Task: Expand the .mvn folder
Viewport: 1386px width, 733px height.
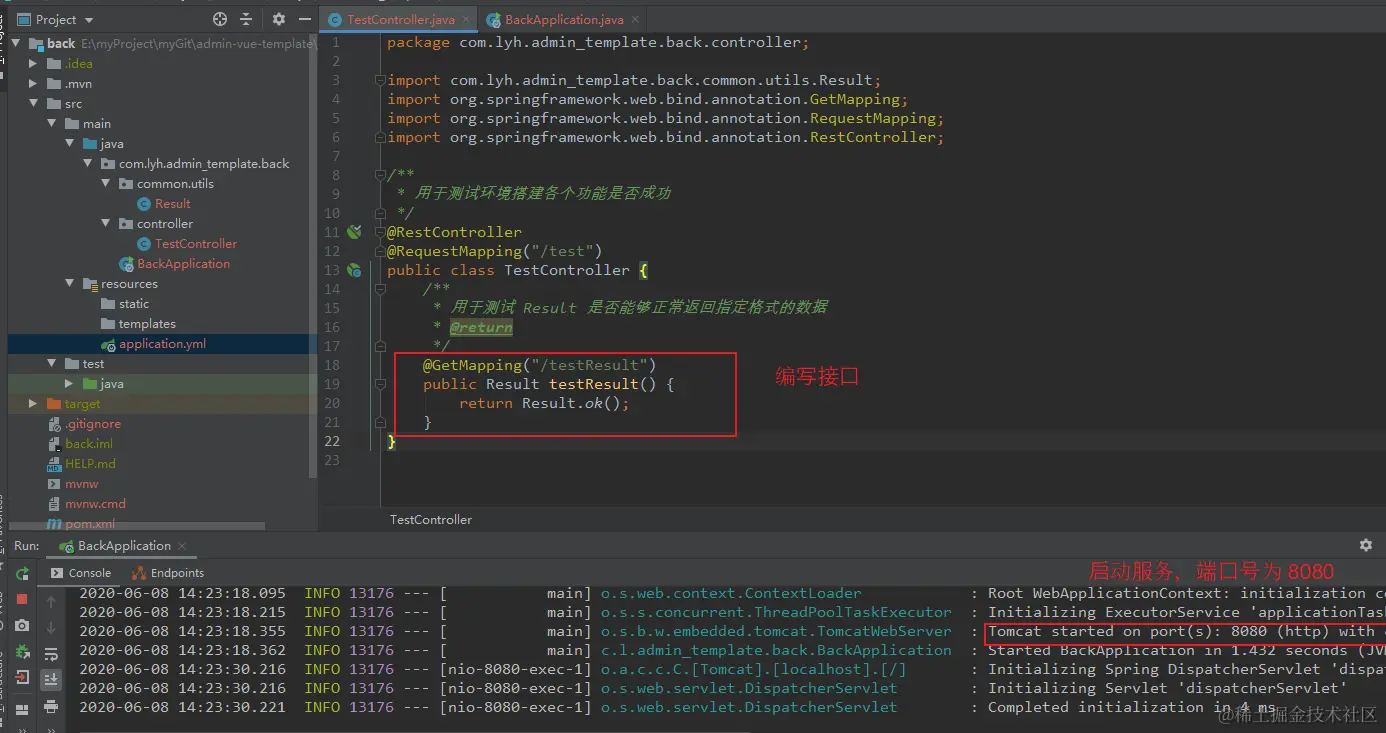Action: pos(34,83)
